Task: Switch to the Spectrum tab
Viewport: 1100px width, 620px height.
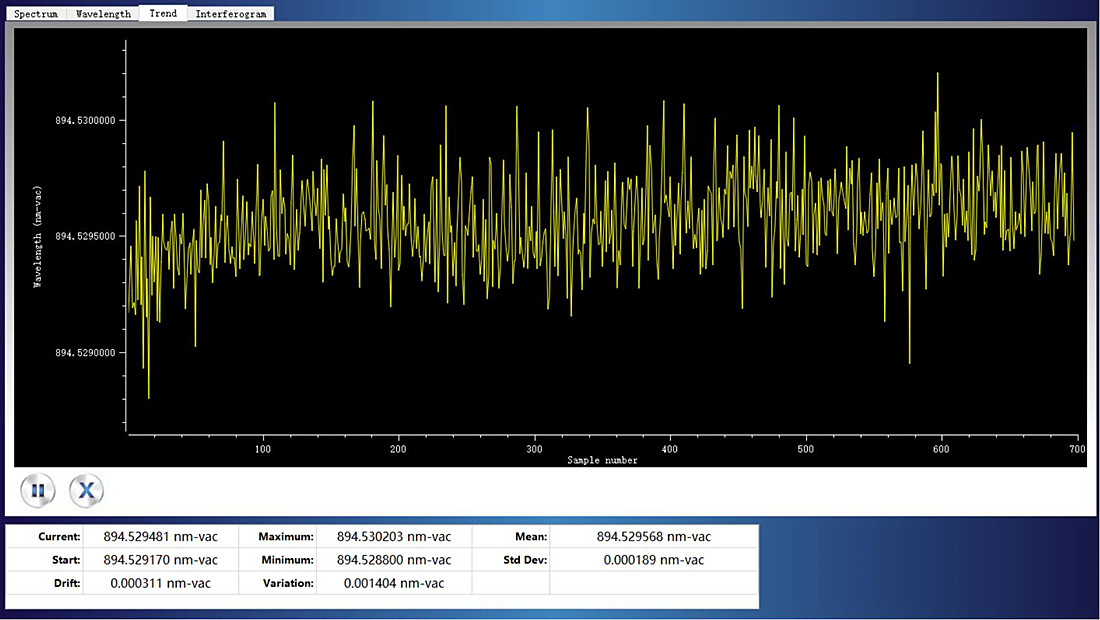Action: tap(36, 14)
